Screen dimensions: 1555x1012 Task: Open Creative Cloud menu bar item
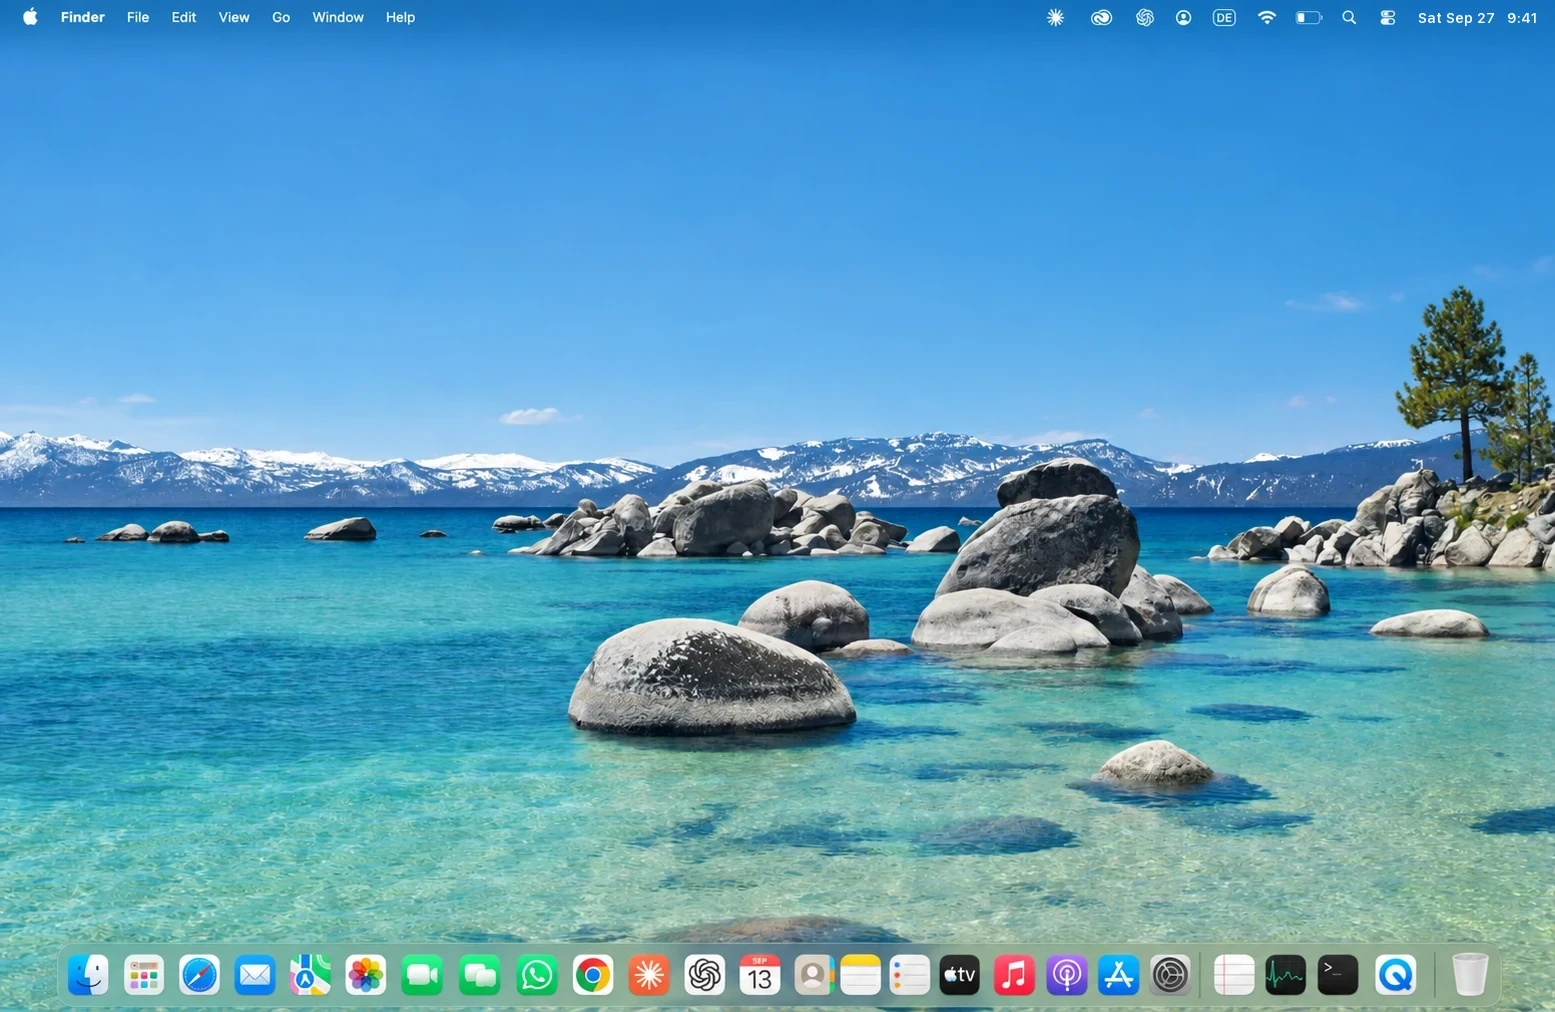tap(1101, 18)
